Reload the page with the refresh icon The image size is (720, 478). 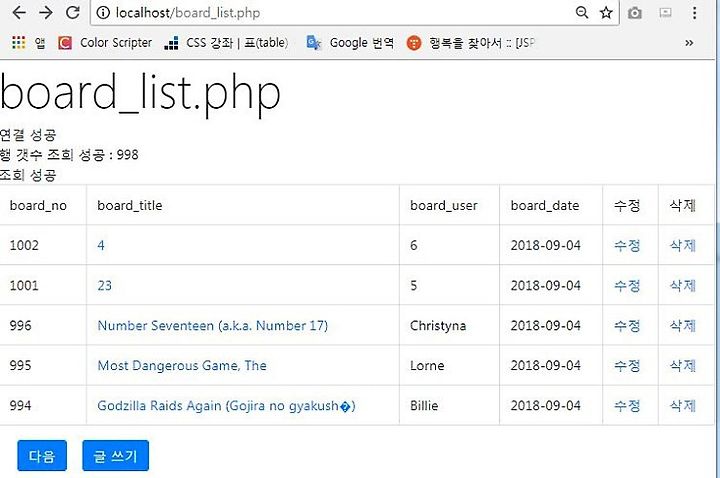tap(73, 12)
